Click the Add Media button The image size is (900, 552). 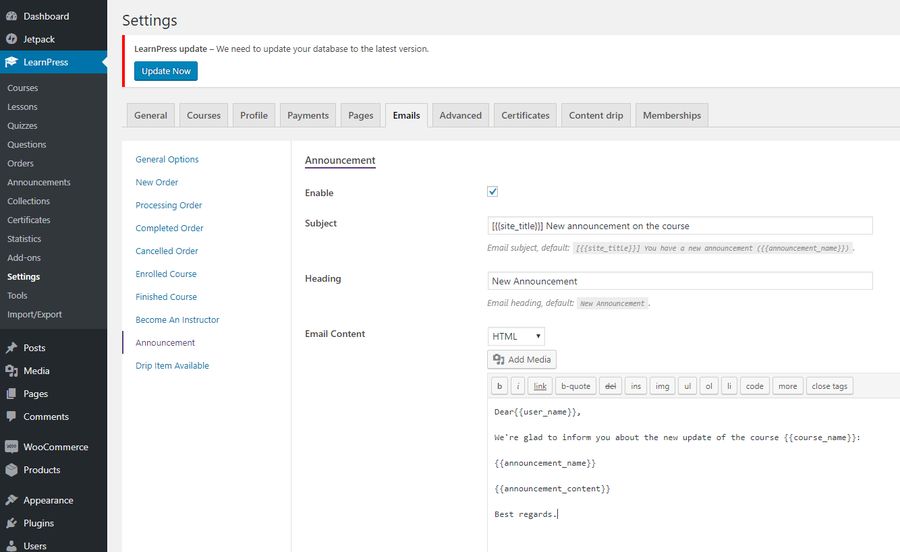coord(522,359)
